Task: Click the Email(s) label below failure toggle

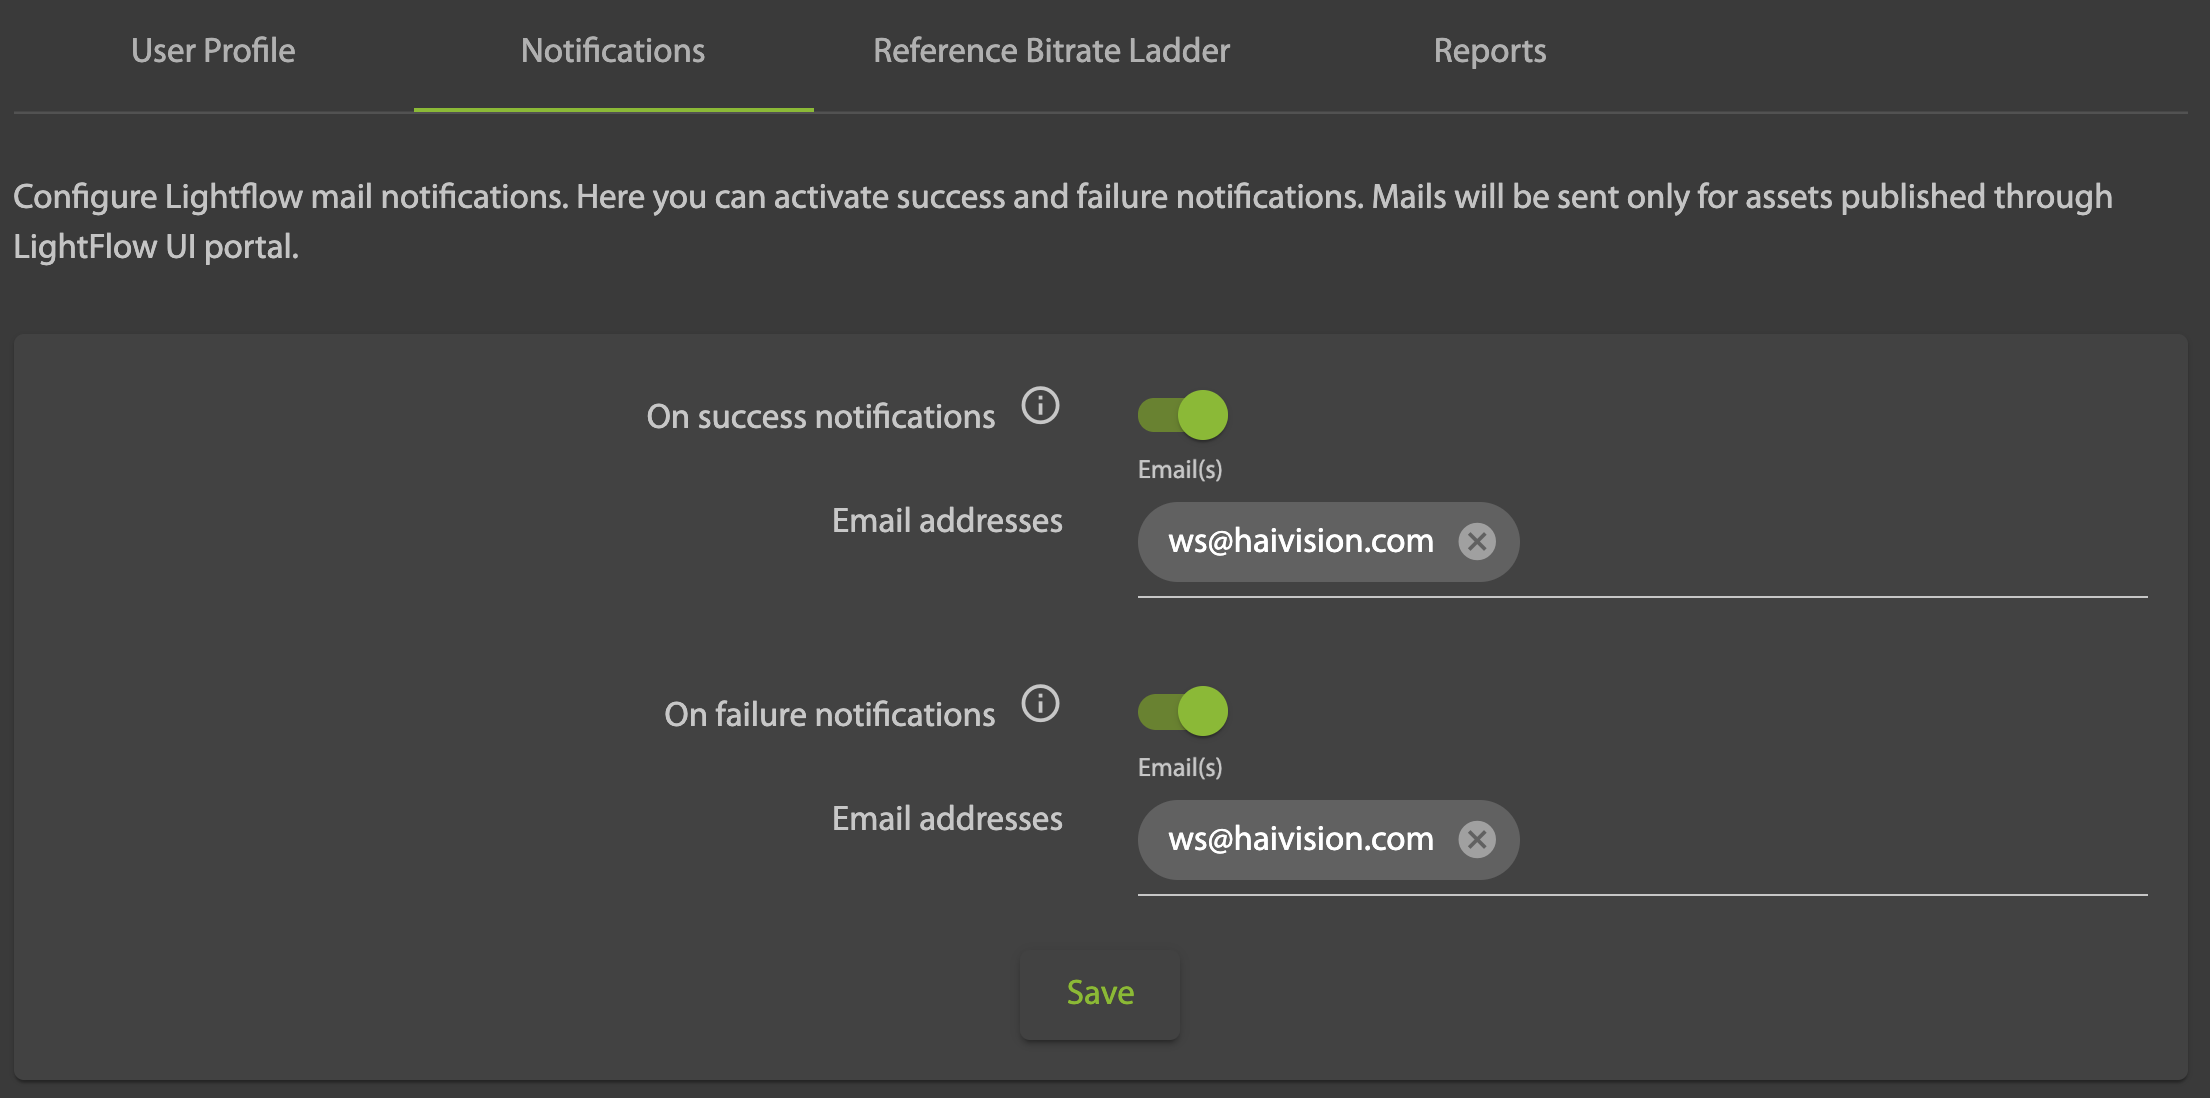Action: click(x=1180, y=768)
